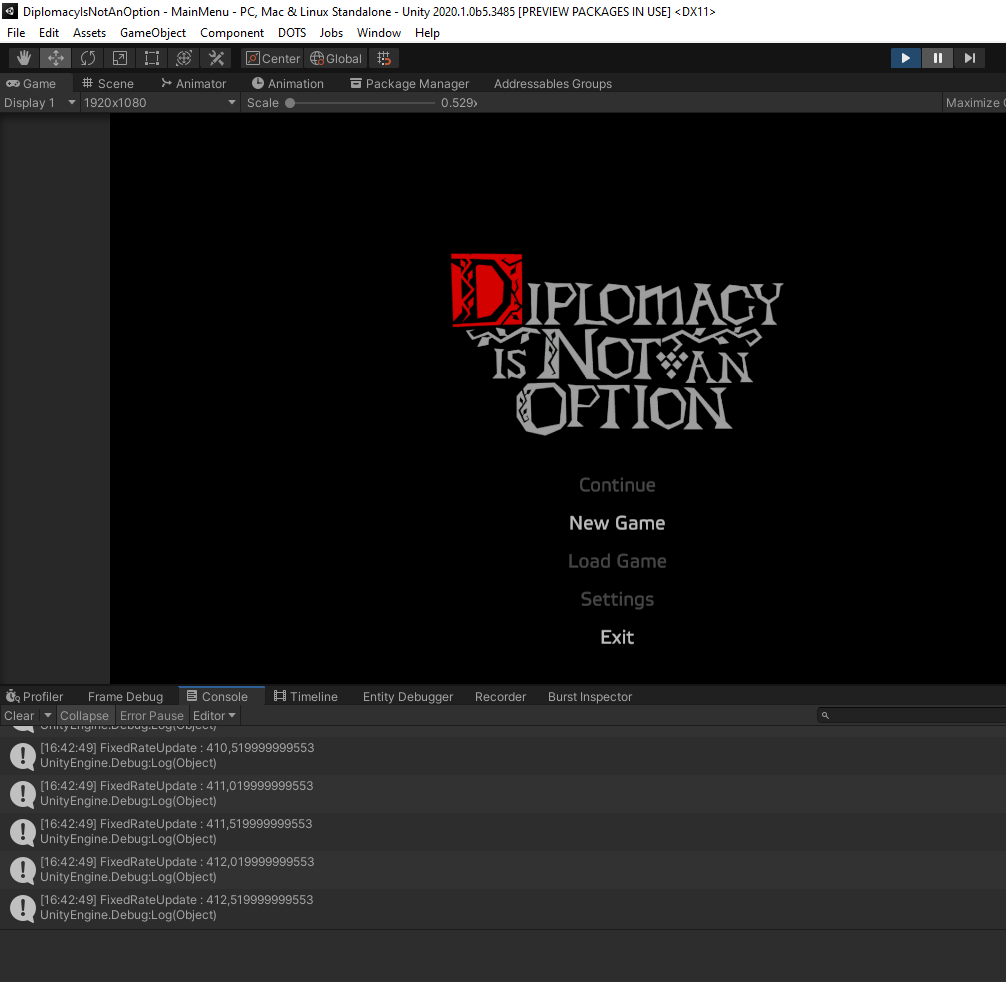The image size is (1006, 982).
Task: Select the combined Transform tool
Action: click(184, 58)
